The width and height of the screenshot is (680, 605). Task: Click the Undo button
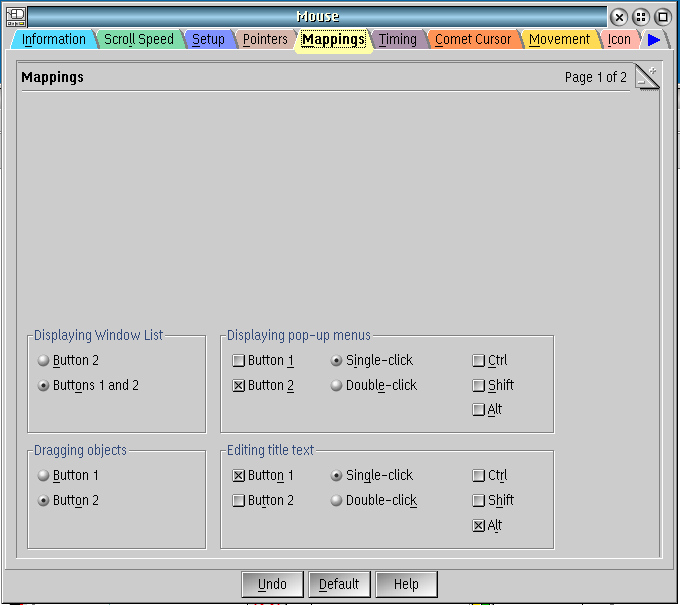coord(272,584)
